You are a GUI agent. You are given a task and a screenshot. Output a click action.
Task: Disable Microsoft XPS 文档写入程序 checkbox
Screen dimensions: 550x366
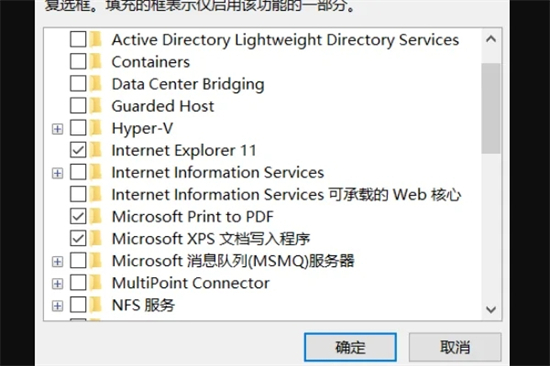pyautogui.click(x=78, y=239)
